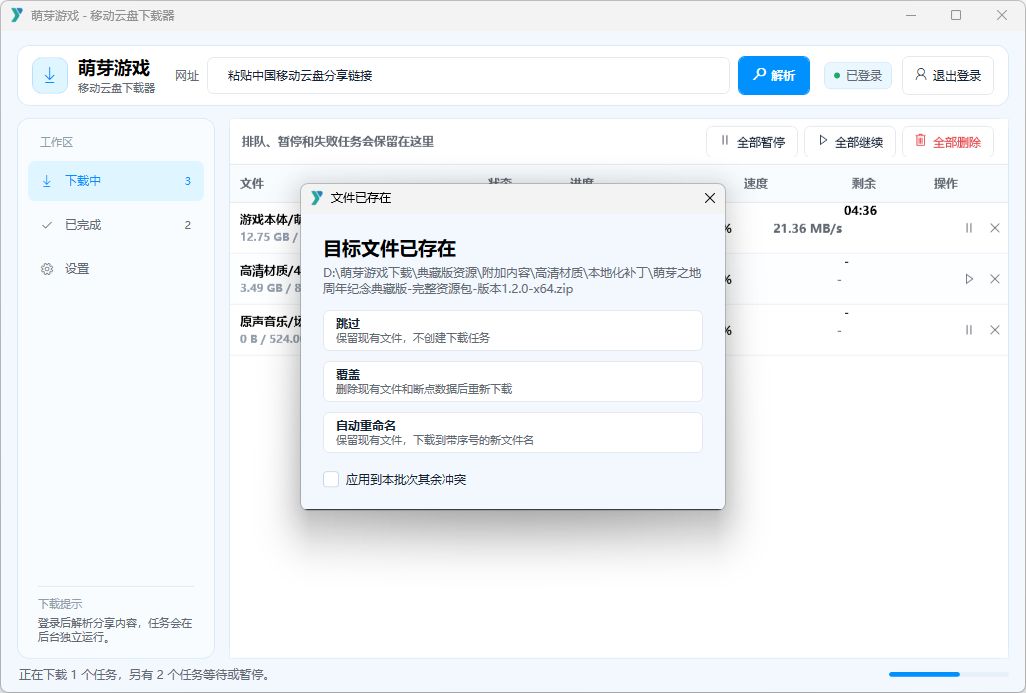Click the 工作区 sidebar label
Screen dimensions: 1026x693
point(56,142)
